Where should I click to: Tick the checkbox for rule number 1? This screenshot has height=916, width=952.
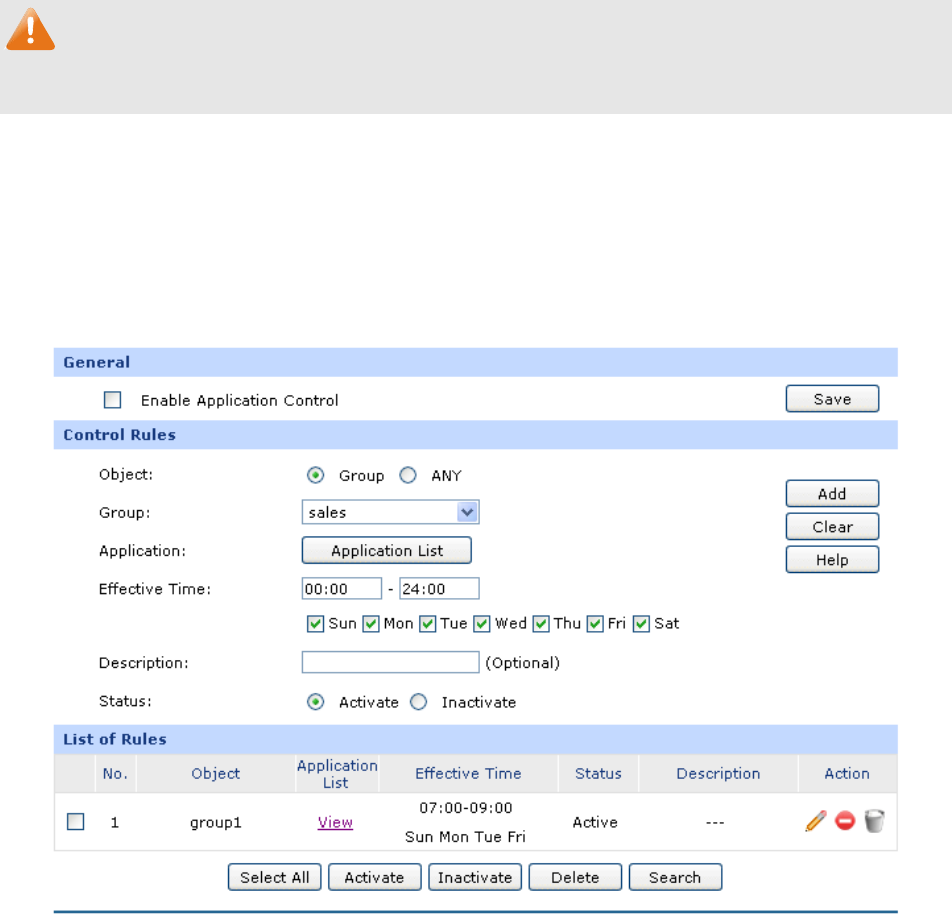coord(76,822)
